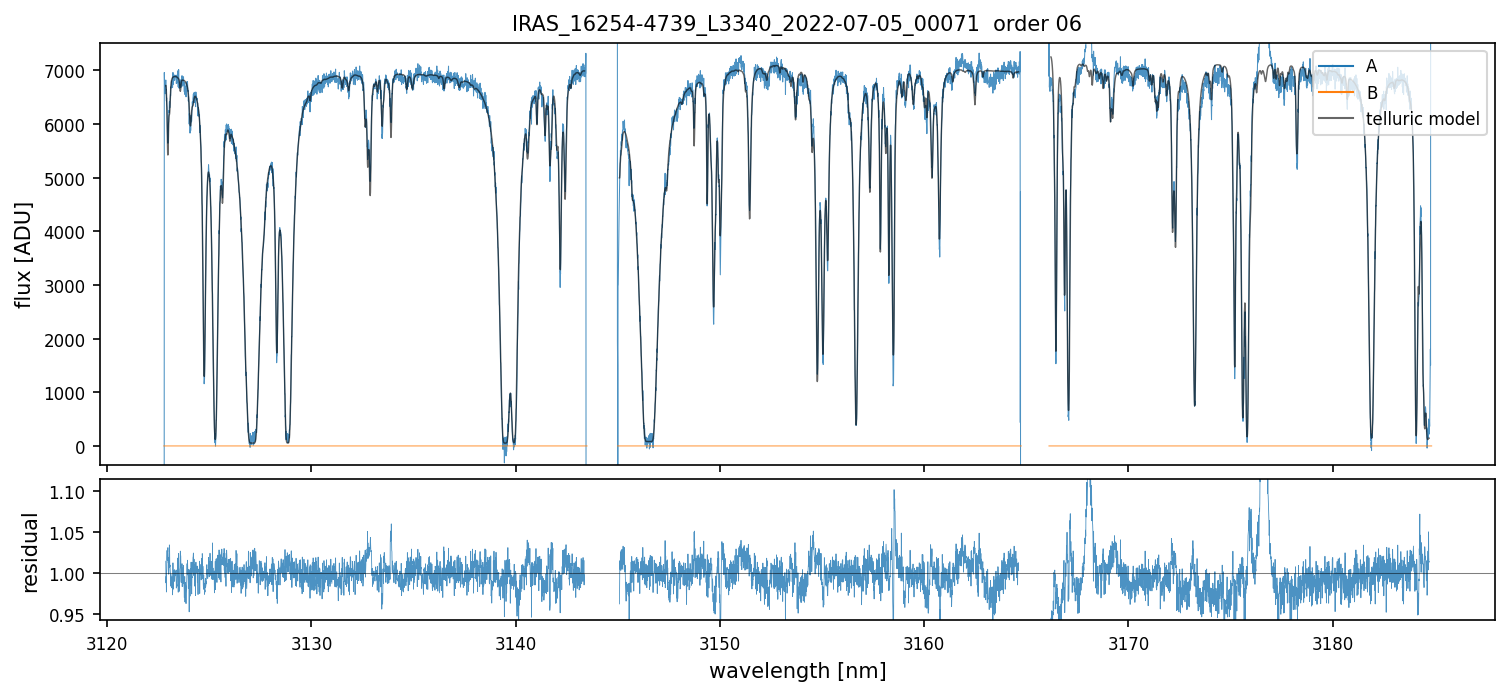Click the 4000 flux tick label

tap(68, 232)
